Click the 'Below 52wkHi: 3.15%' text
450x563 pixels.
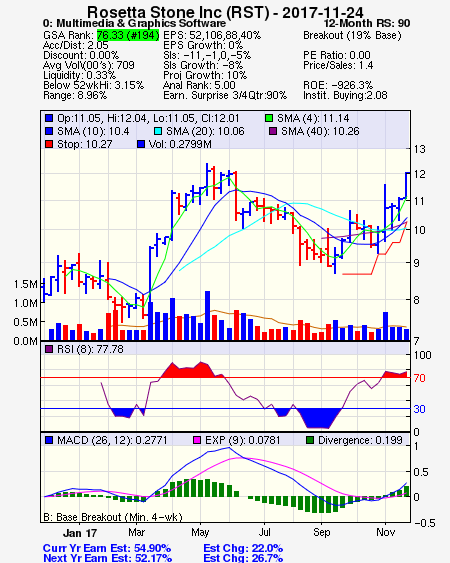pos(93,85)
